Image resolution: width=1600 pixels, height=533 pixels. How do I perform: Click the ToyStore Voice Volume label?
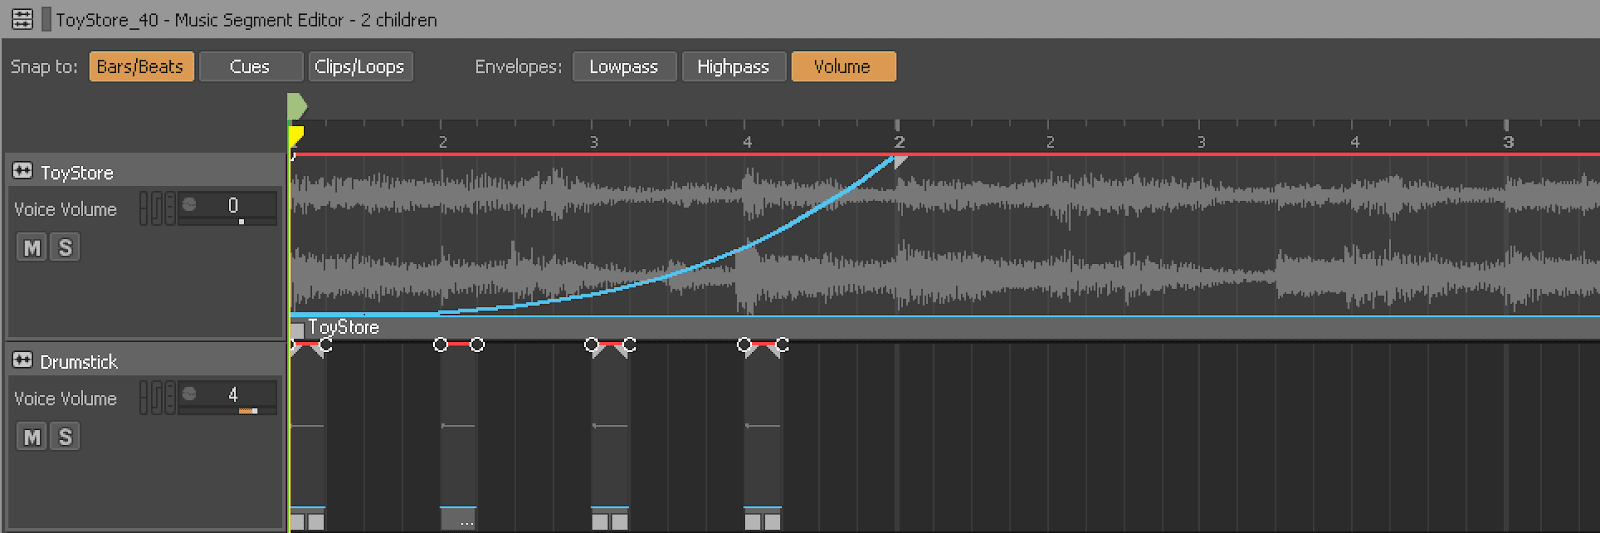(x=65, y=209)
